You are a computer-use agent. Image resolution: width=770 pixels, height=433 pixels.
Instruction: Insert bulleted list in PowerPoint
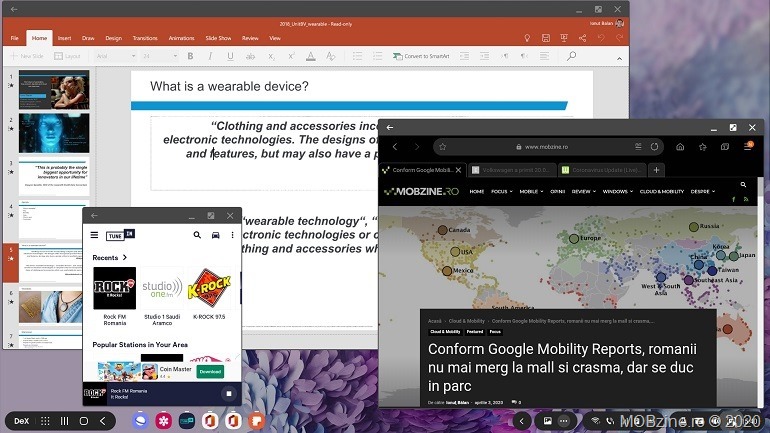coord(358,56)
